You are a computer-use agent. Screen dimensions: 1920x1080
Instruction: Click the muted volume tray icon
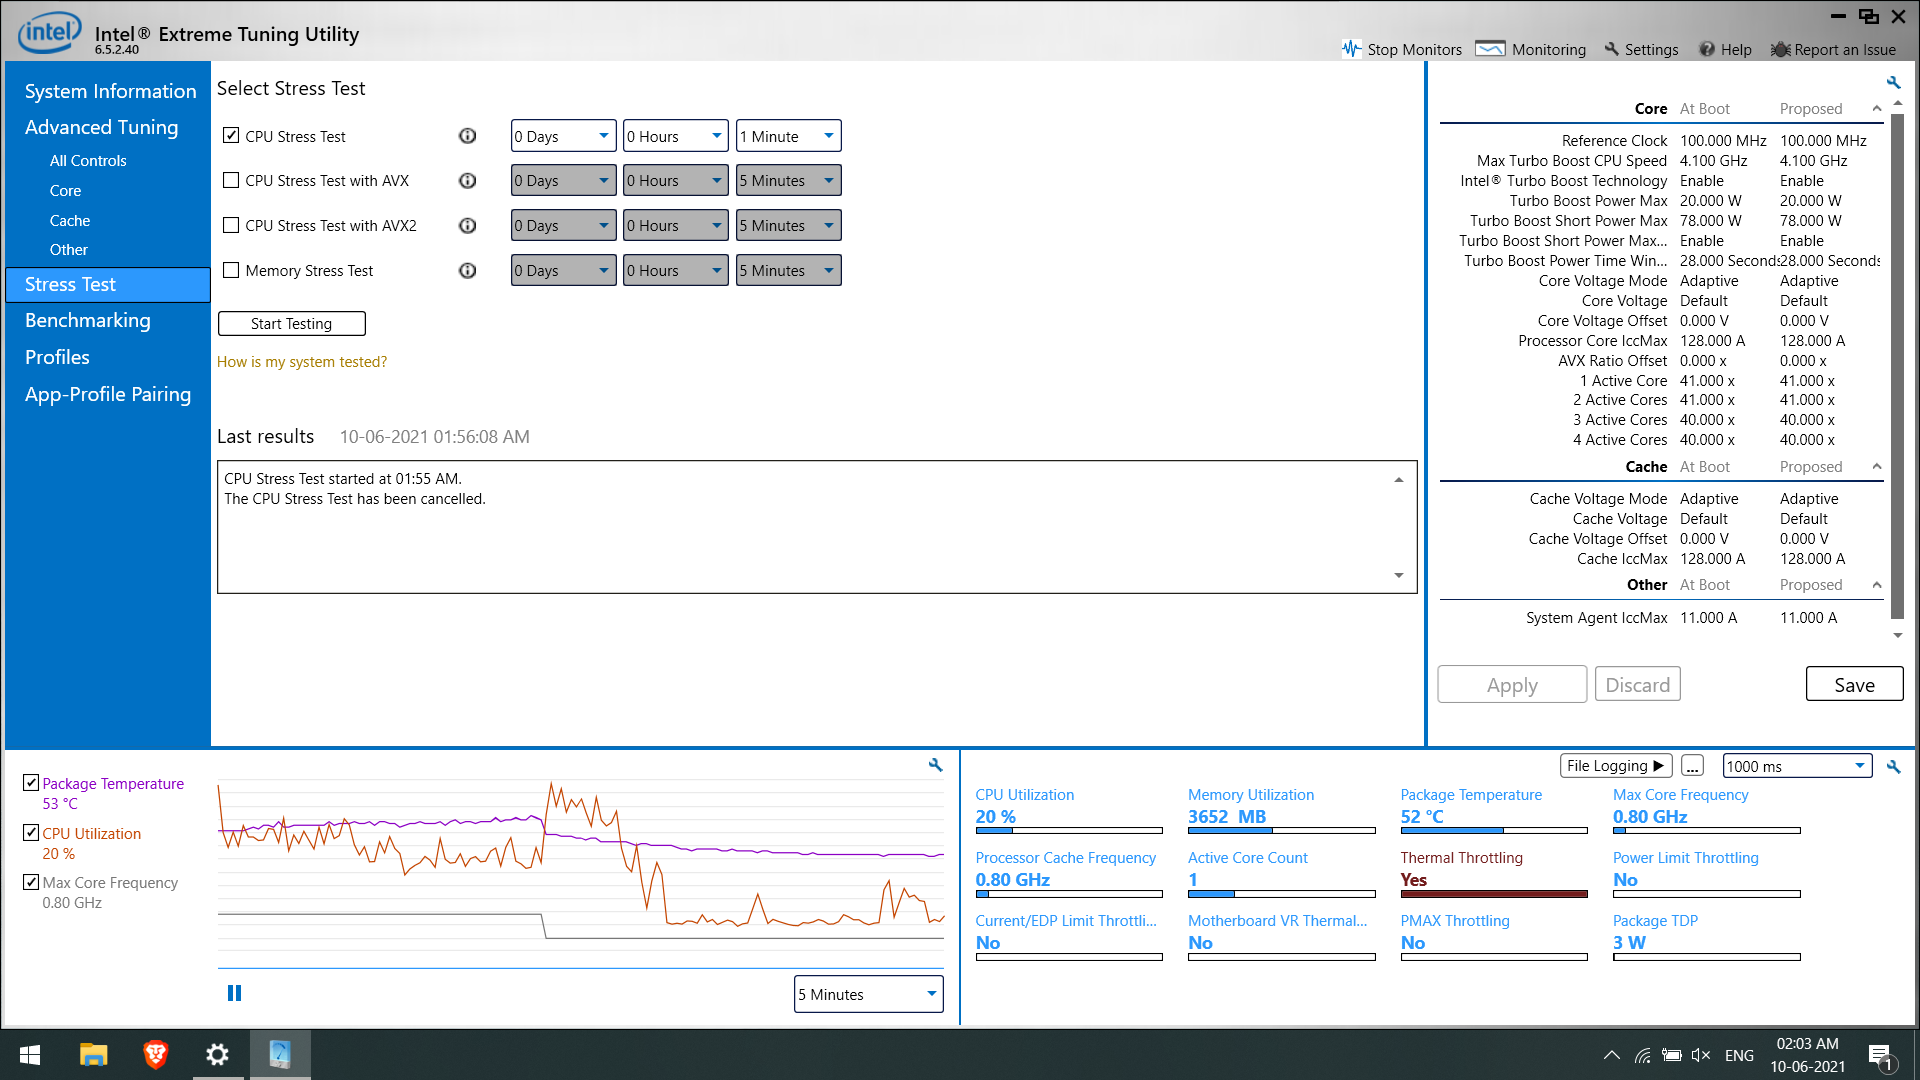1701,1055
